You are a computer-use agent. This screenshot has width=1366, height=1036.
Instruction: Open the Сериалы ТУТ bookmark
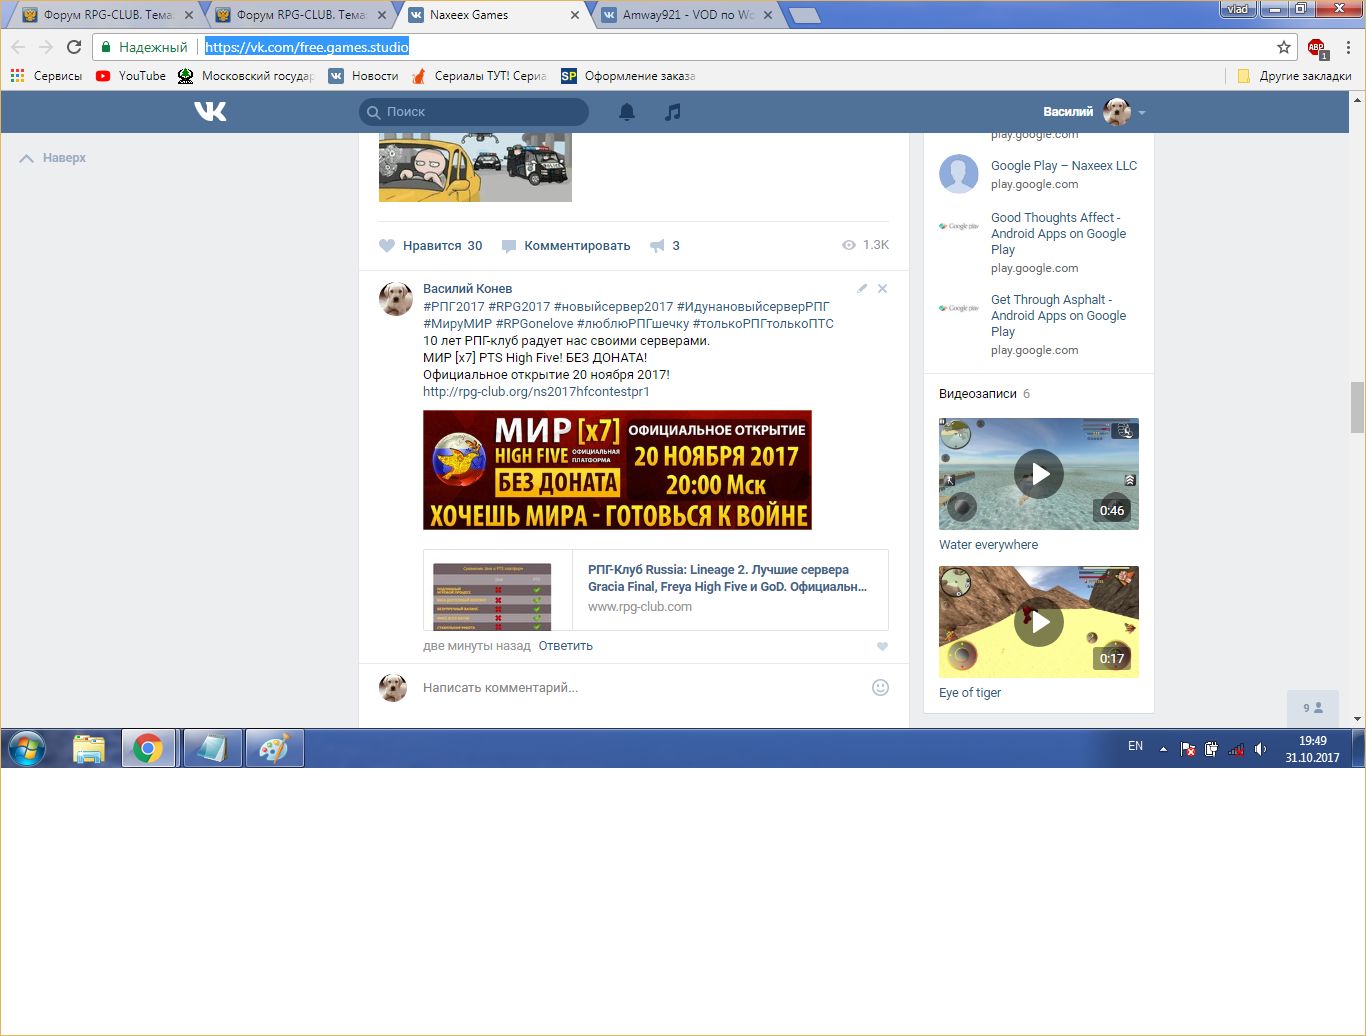point(479,76)
